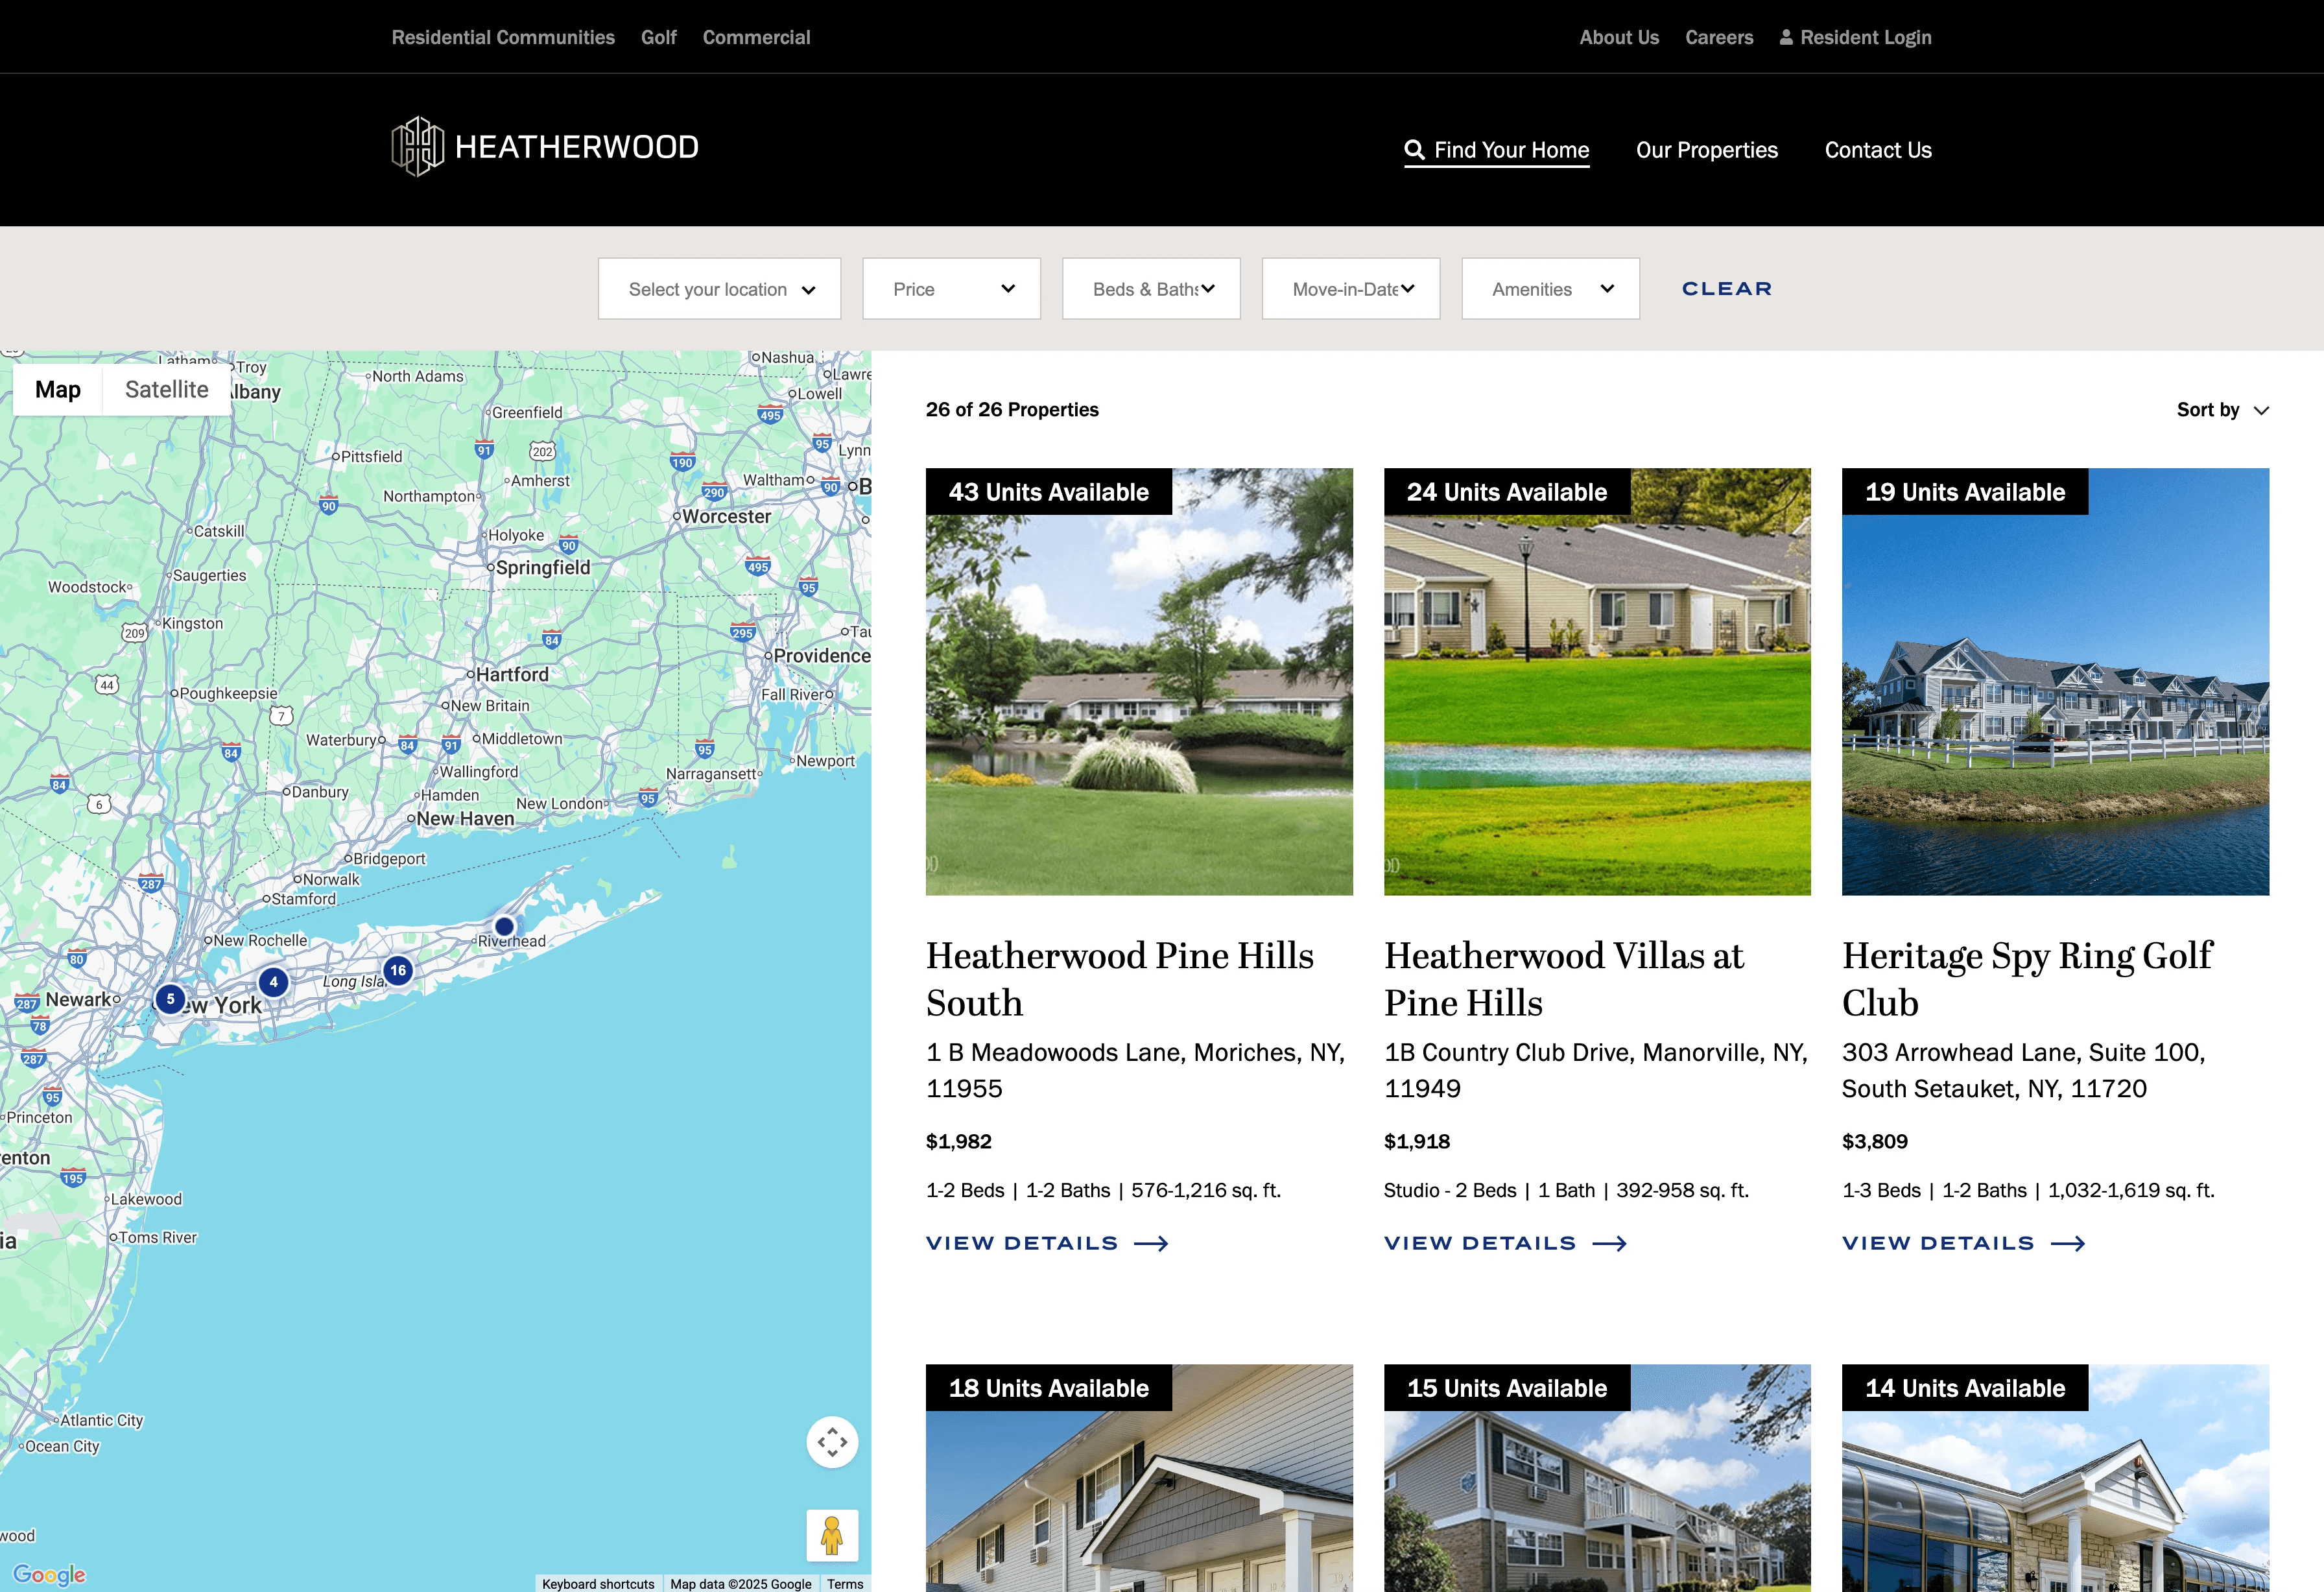This screenshot has height=1592, width=2324.
Task: Click the map marker near Riverhead
Action: (x=505, y=926)
